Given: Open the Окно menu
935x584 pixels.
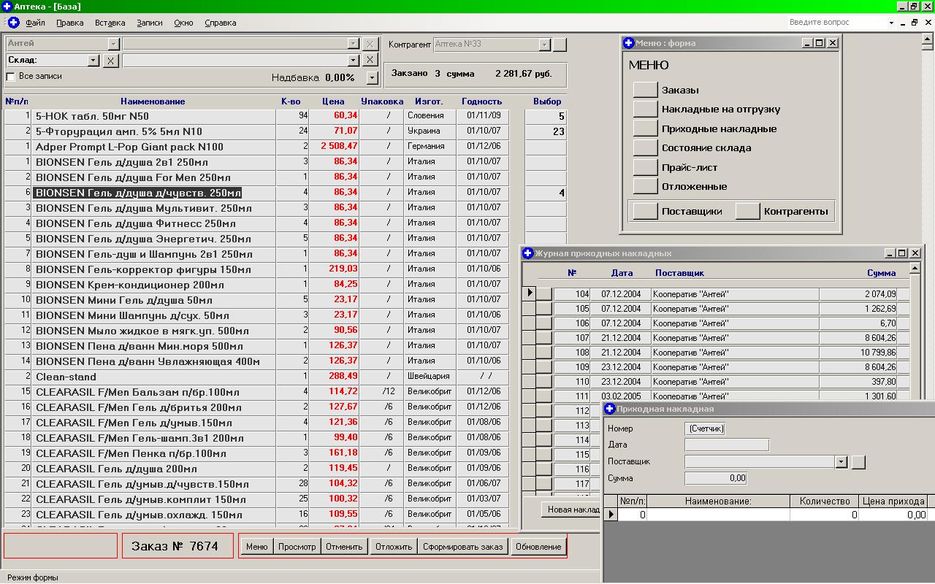Looking at the screenshot, I should pyautogui.click(x=183, y=23).
